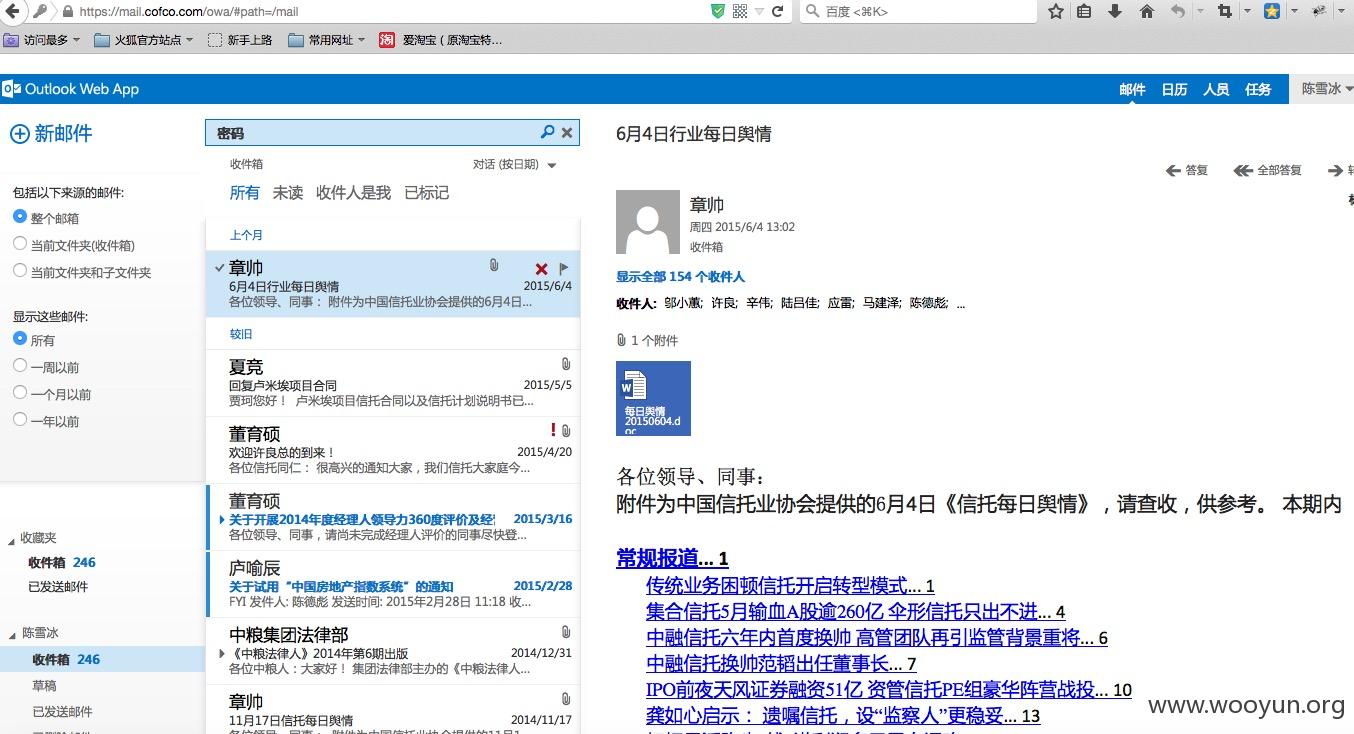Bookmark this page with the star icon
The image size is (1354, 734).
[x=1056, y=11]
